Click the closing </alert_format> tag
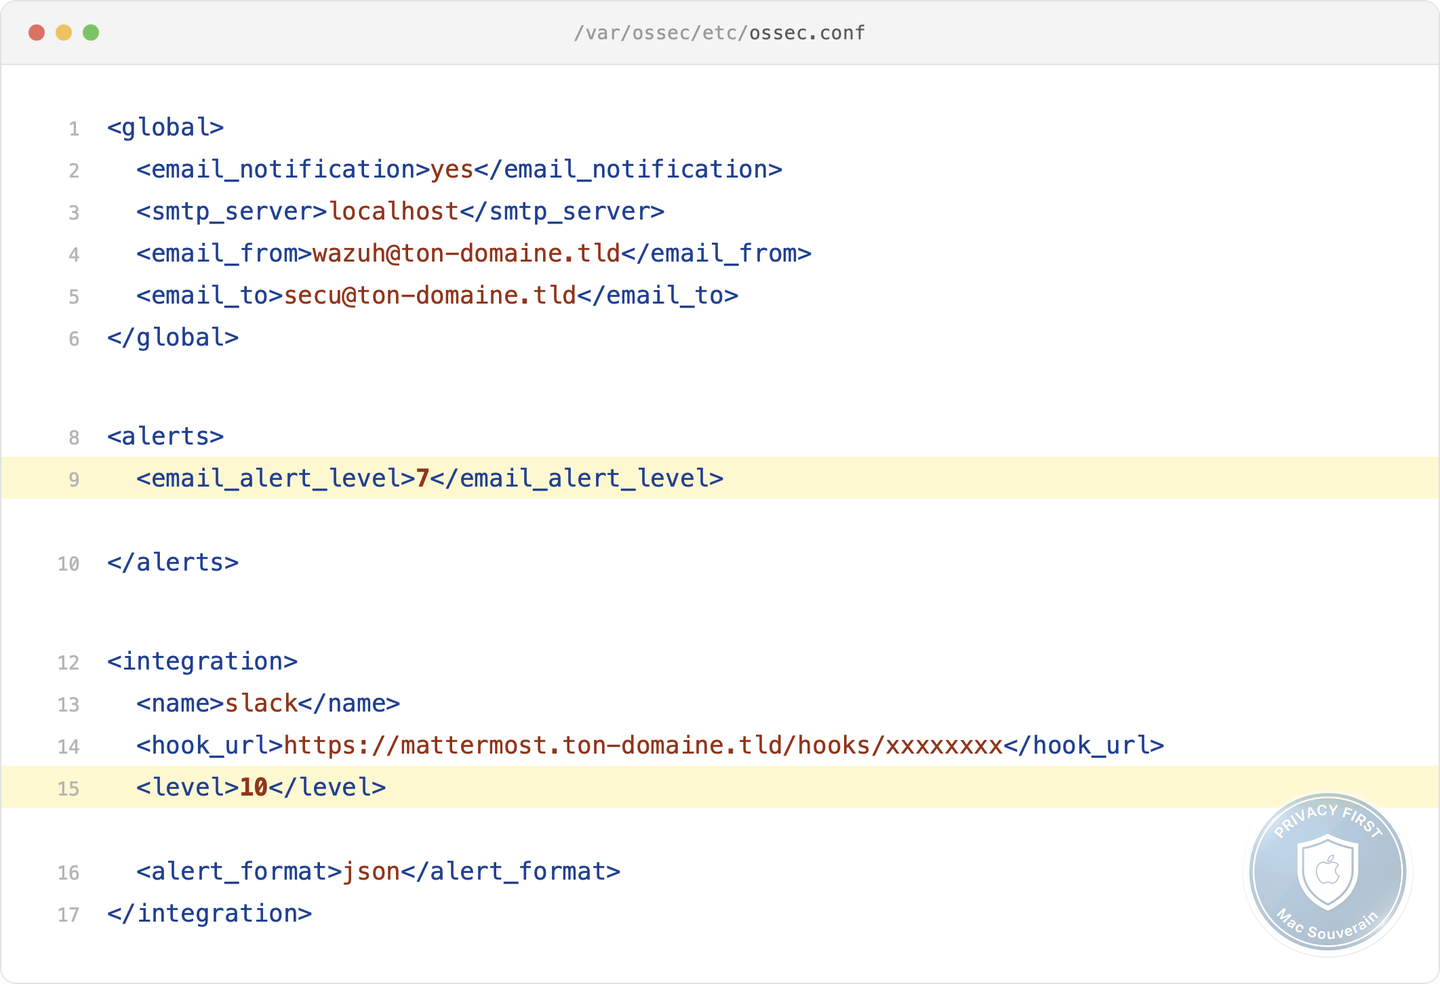The image size is (1440, 984). click(511, 872)
